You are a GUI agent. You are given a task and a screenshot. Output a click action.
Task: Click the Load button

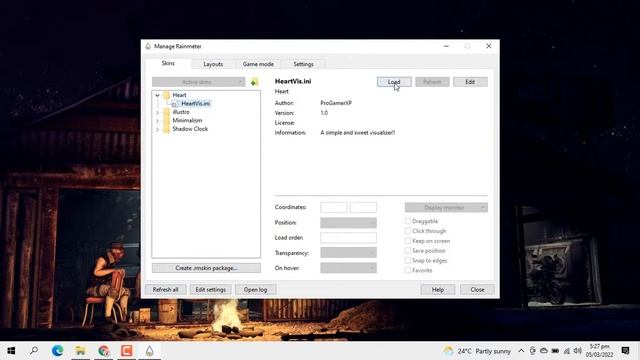point(394,82)
